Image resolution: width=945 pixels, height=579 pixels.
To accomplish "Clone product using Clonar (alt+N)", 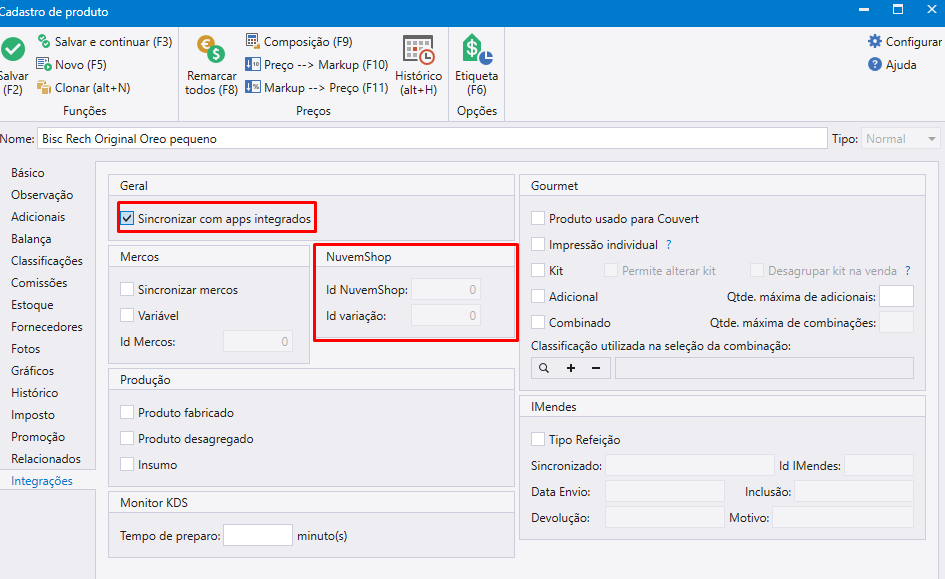I will coord(83,87).
